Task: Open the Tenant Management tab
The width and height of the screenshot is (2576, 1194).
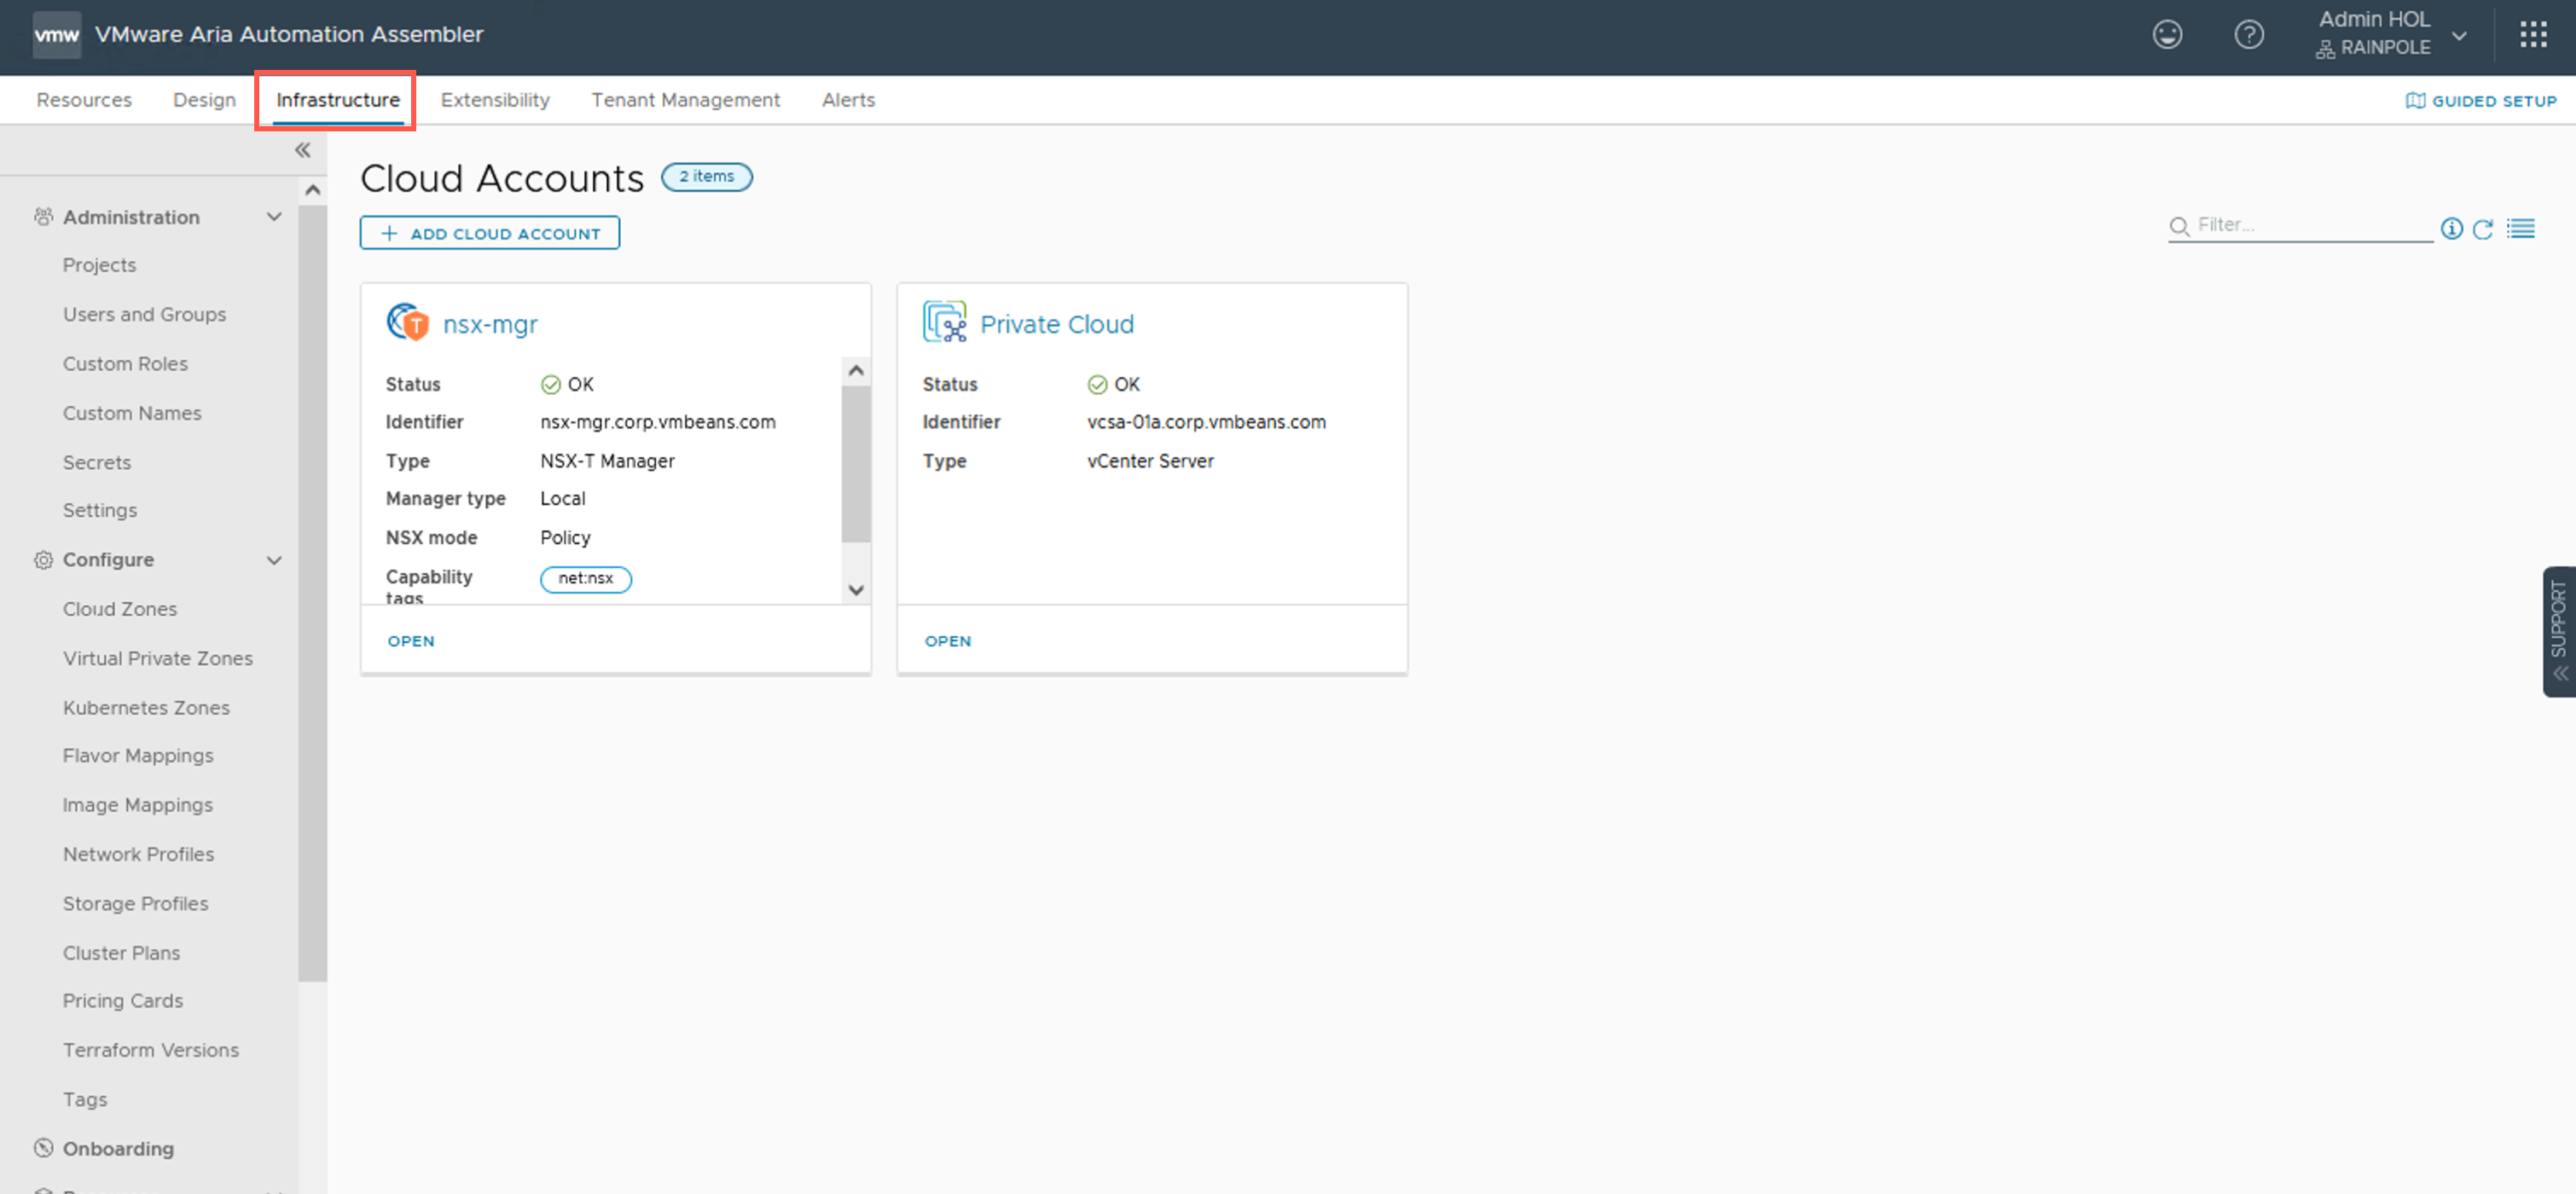Action: click(685, 100)
